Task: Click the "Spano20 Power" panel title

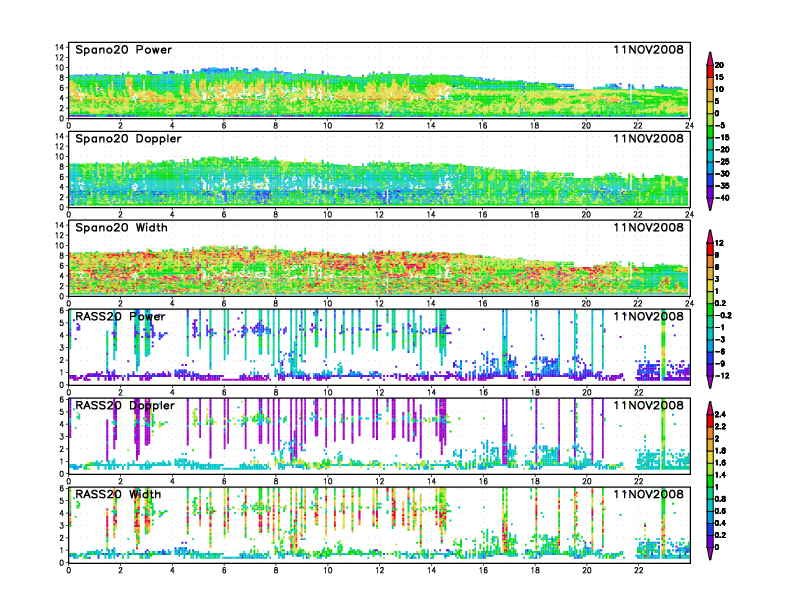Action: point(123,50)
